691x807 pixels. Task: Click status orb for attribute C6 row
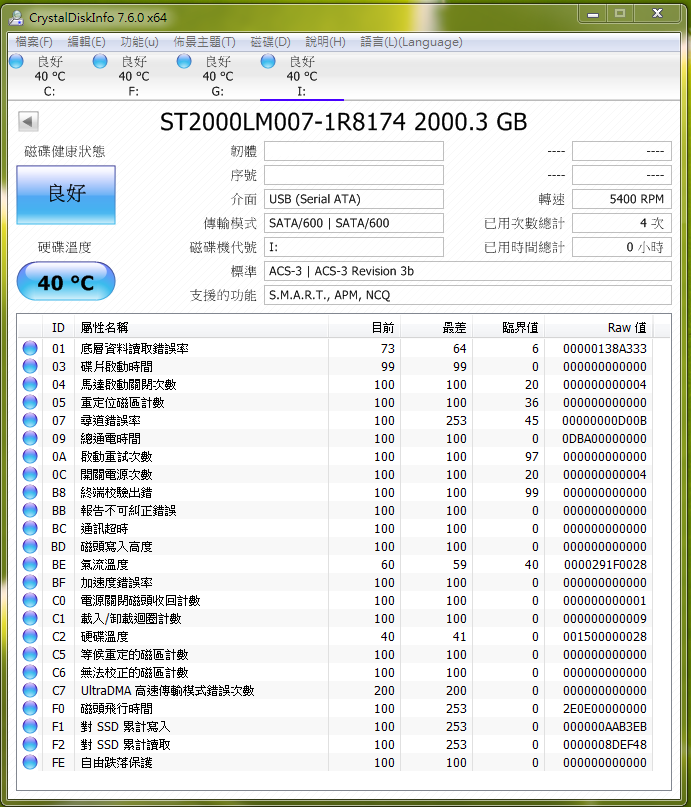pos(30,673)
